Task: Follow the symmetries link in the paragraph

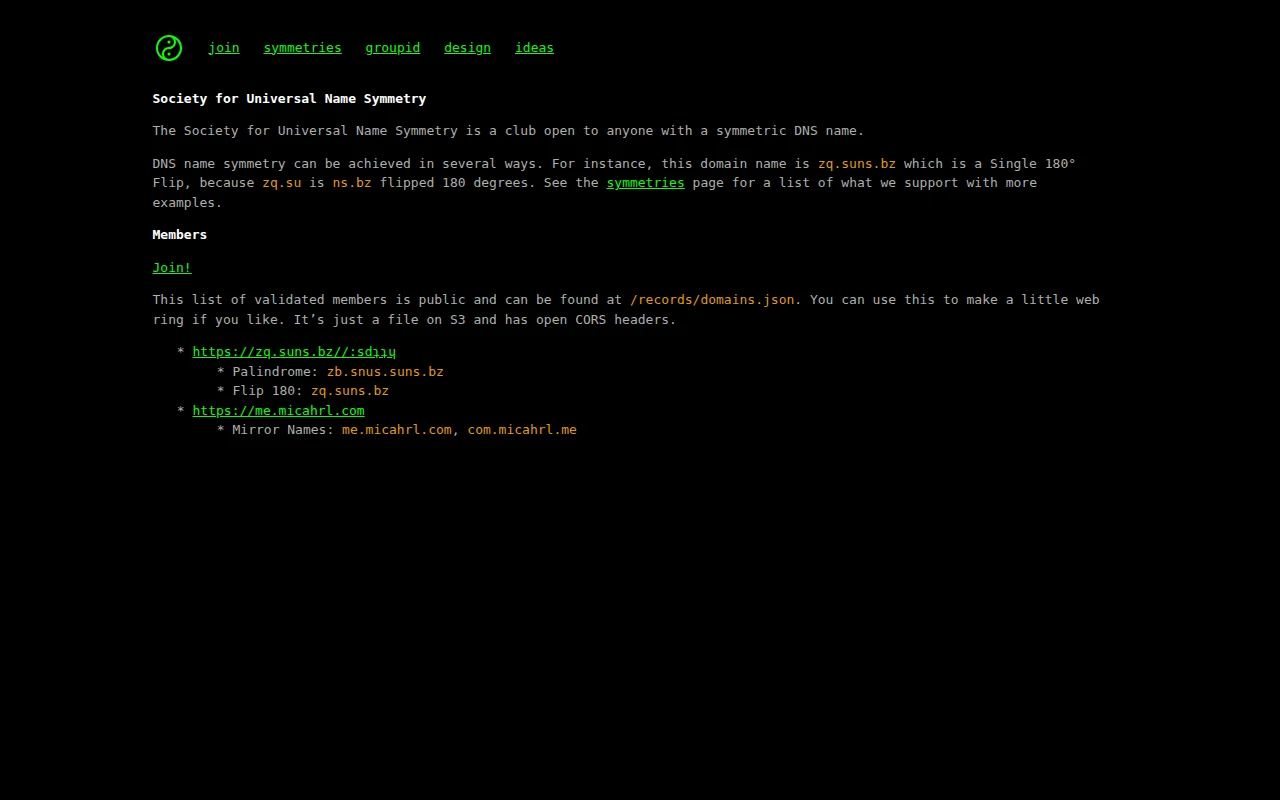Action: coord(645,183)
